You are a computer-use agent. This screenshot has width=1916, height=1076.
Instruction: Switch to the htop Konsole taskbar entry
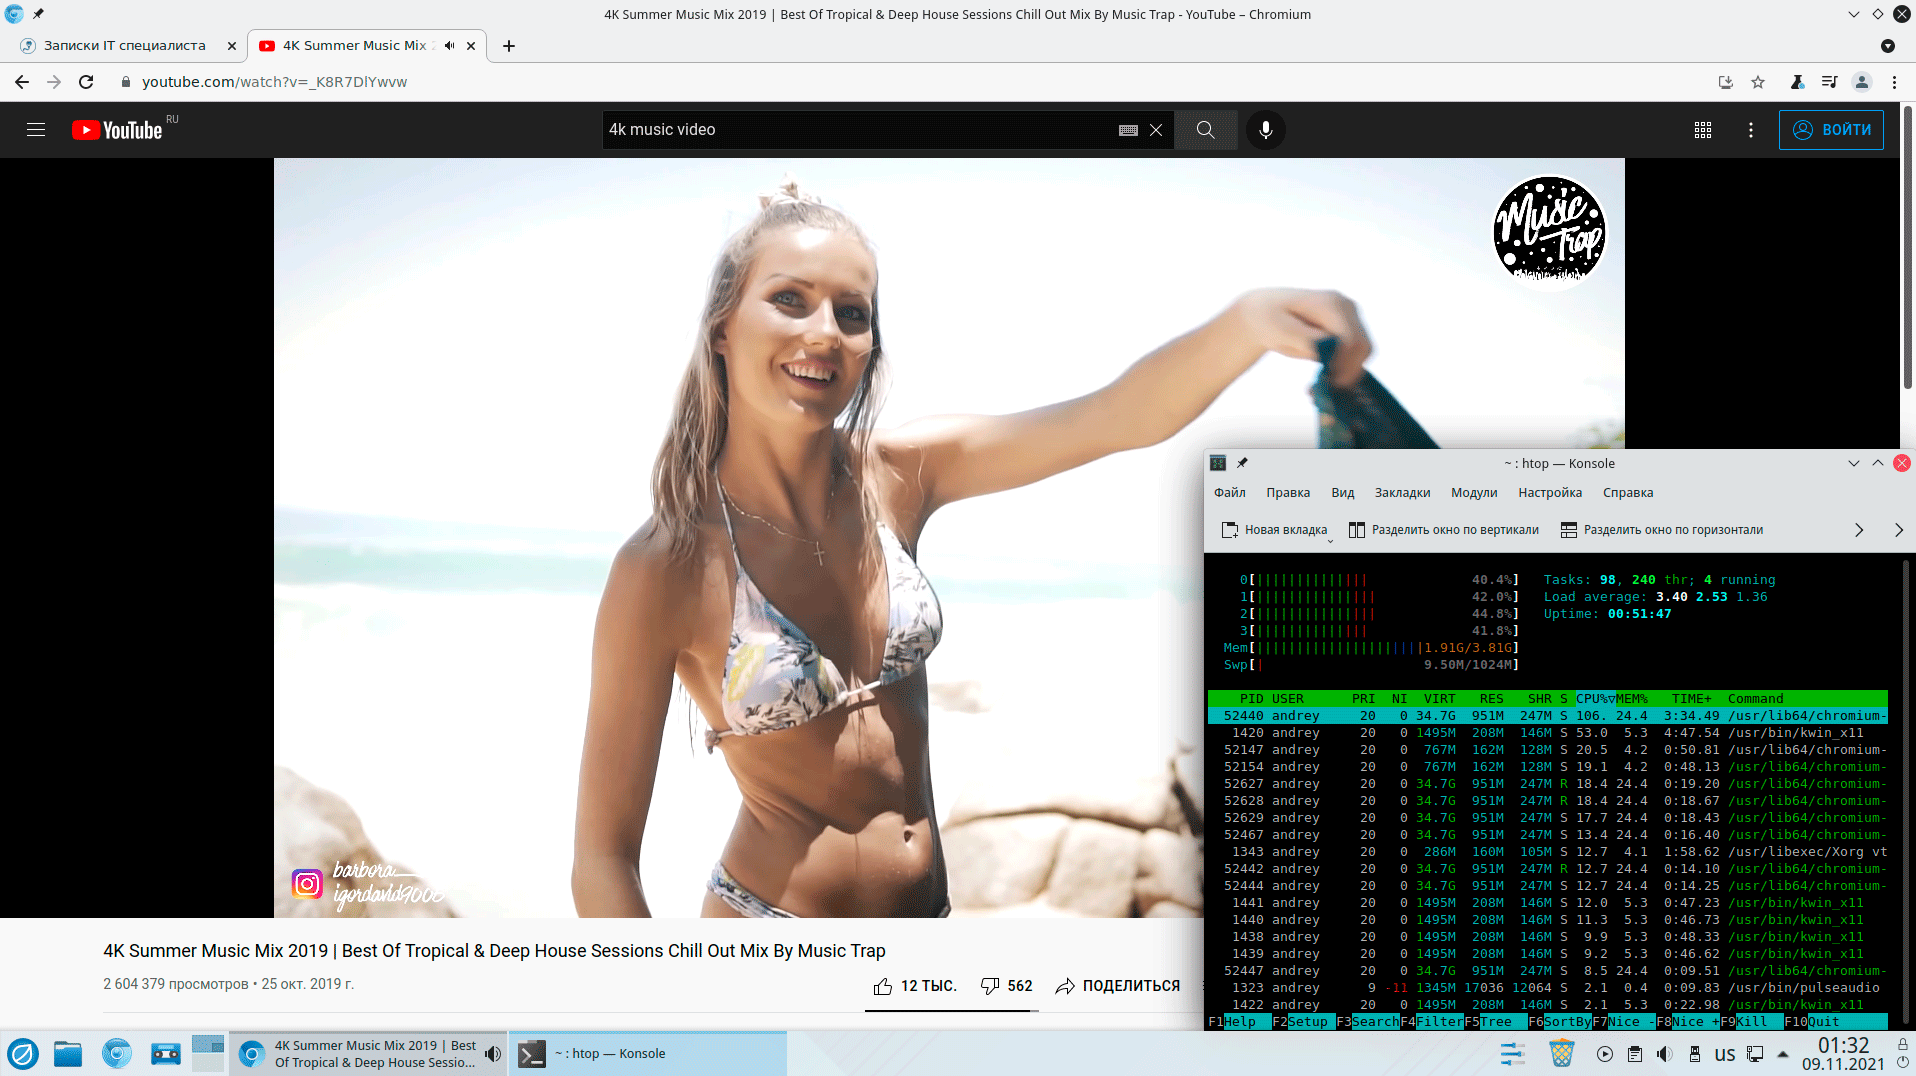648,1054
